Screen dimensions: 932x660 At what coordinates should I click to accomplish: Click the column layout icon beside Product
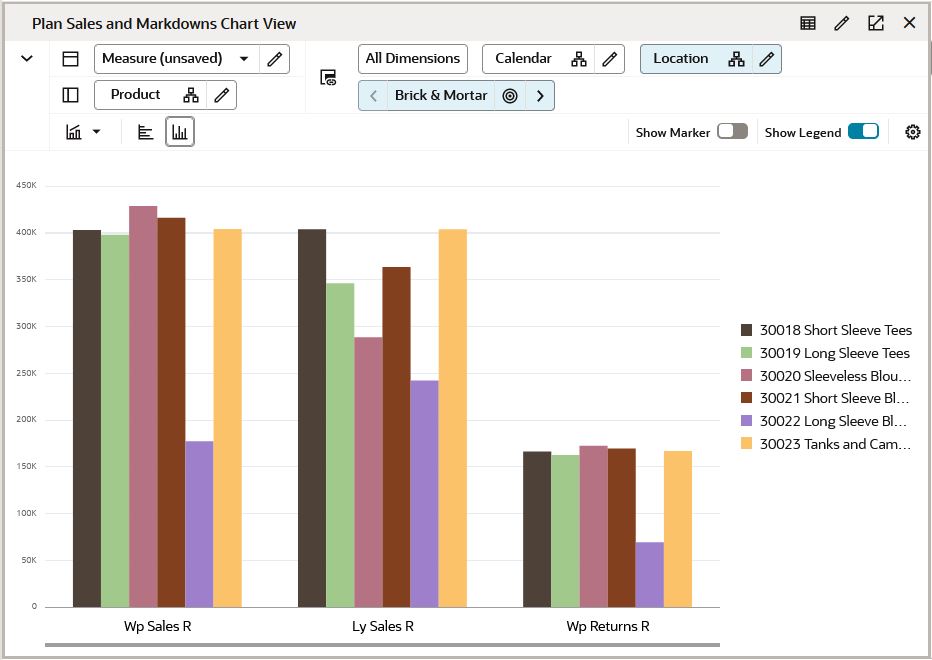click(70, 93)
